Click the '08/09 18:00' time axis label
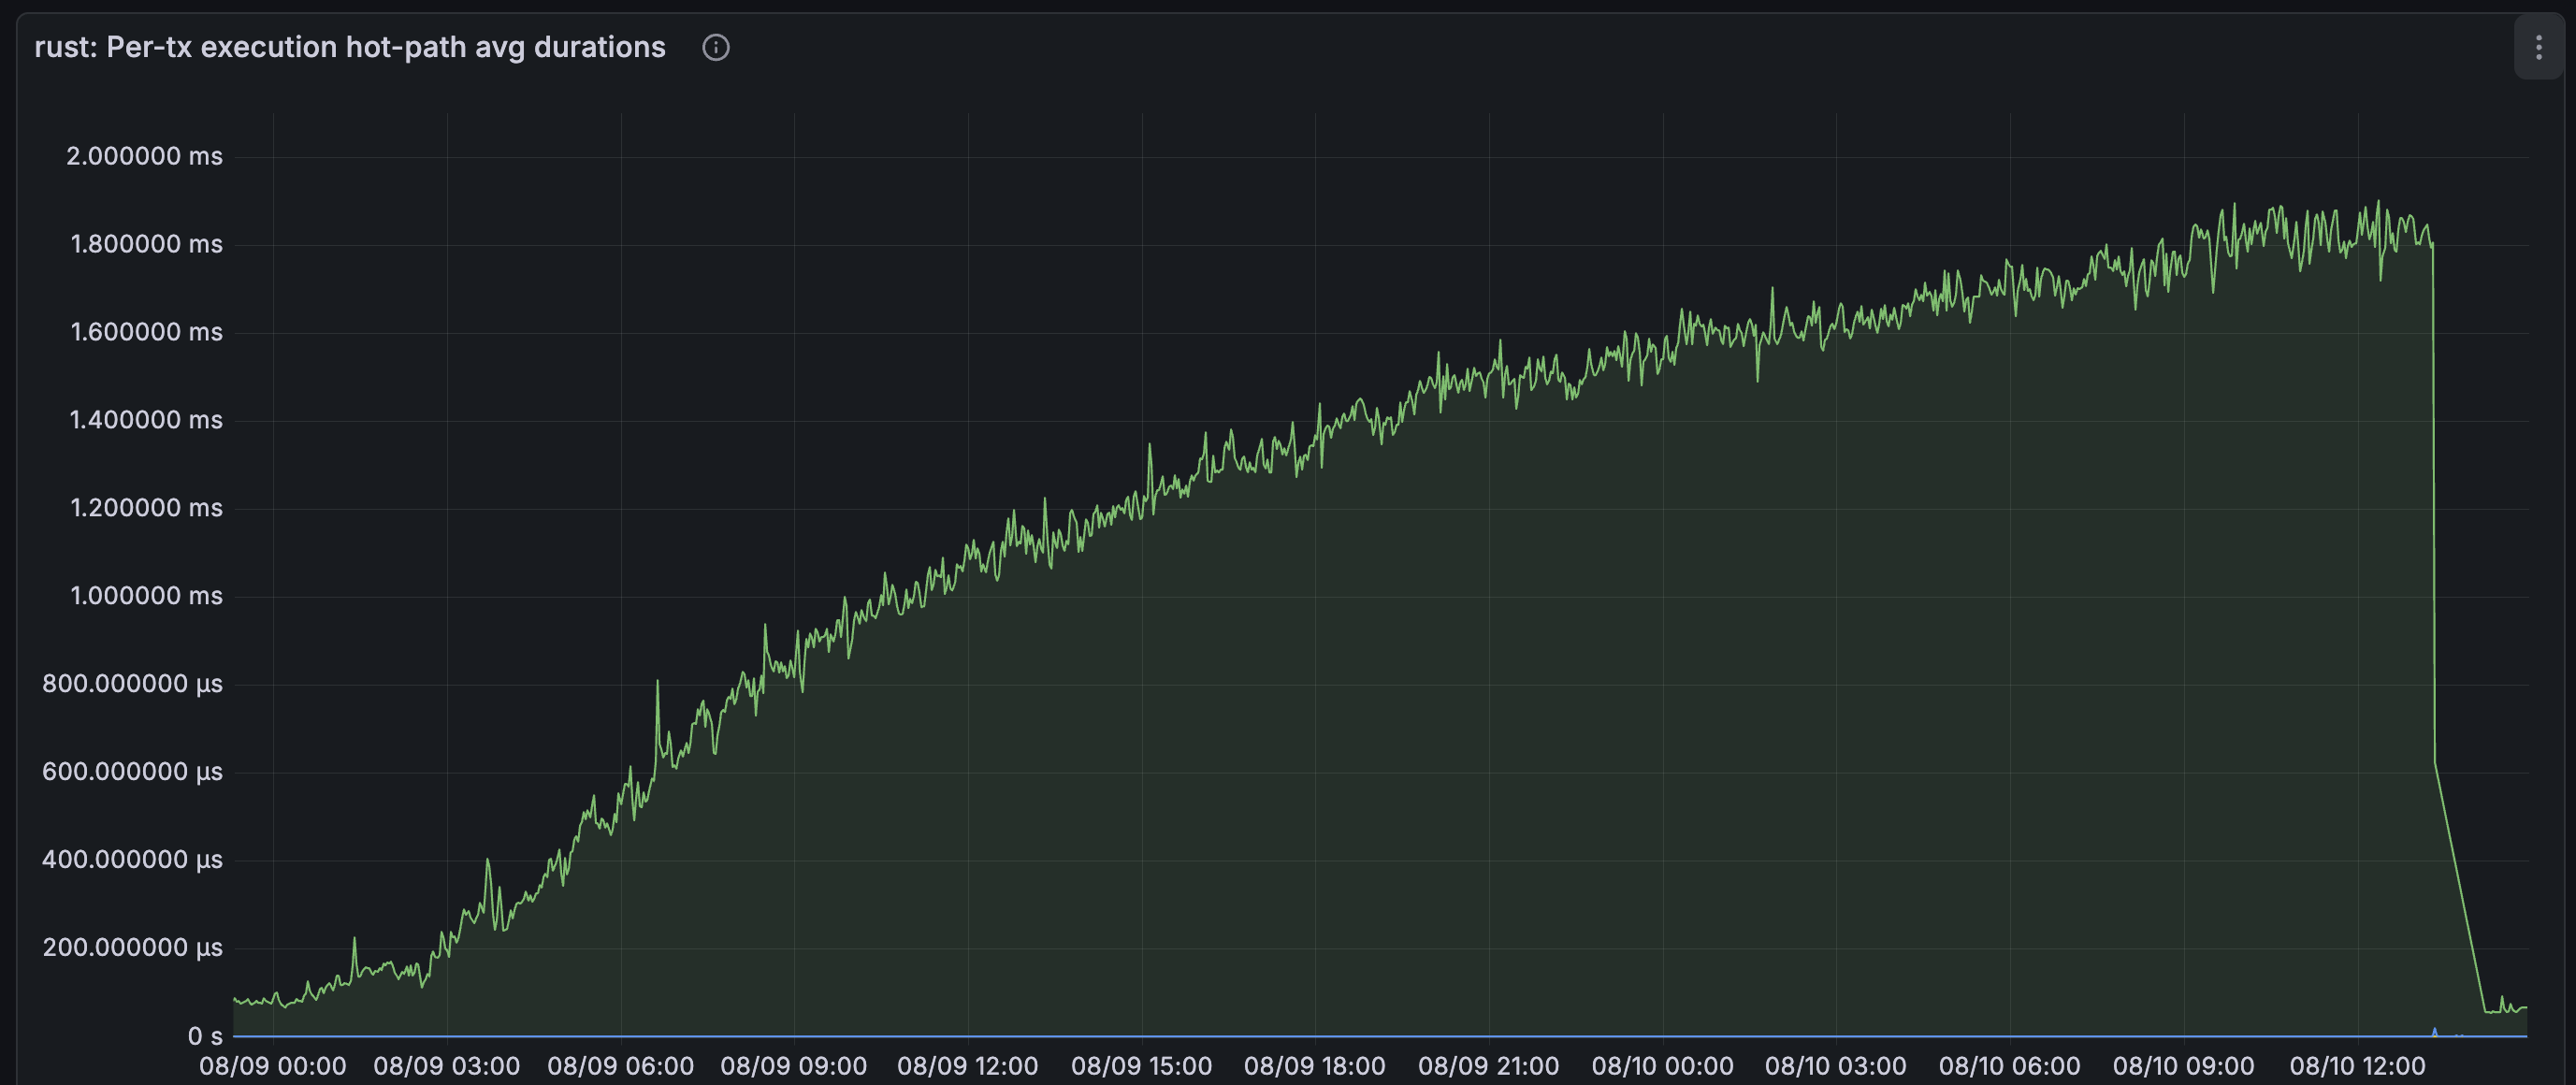The width and height of the screenshot is (2576, 1085). coord(1315,1066)
